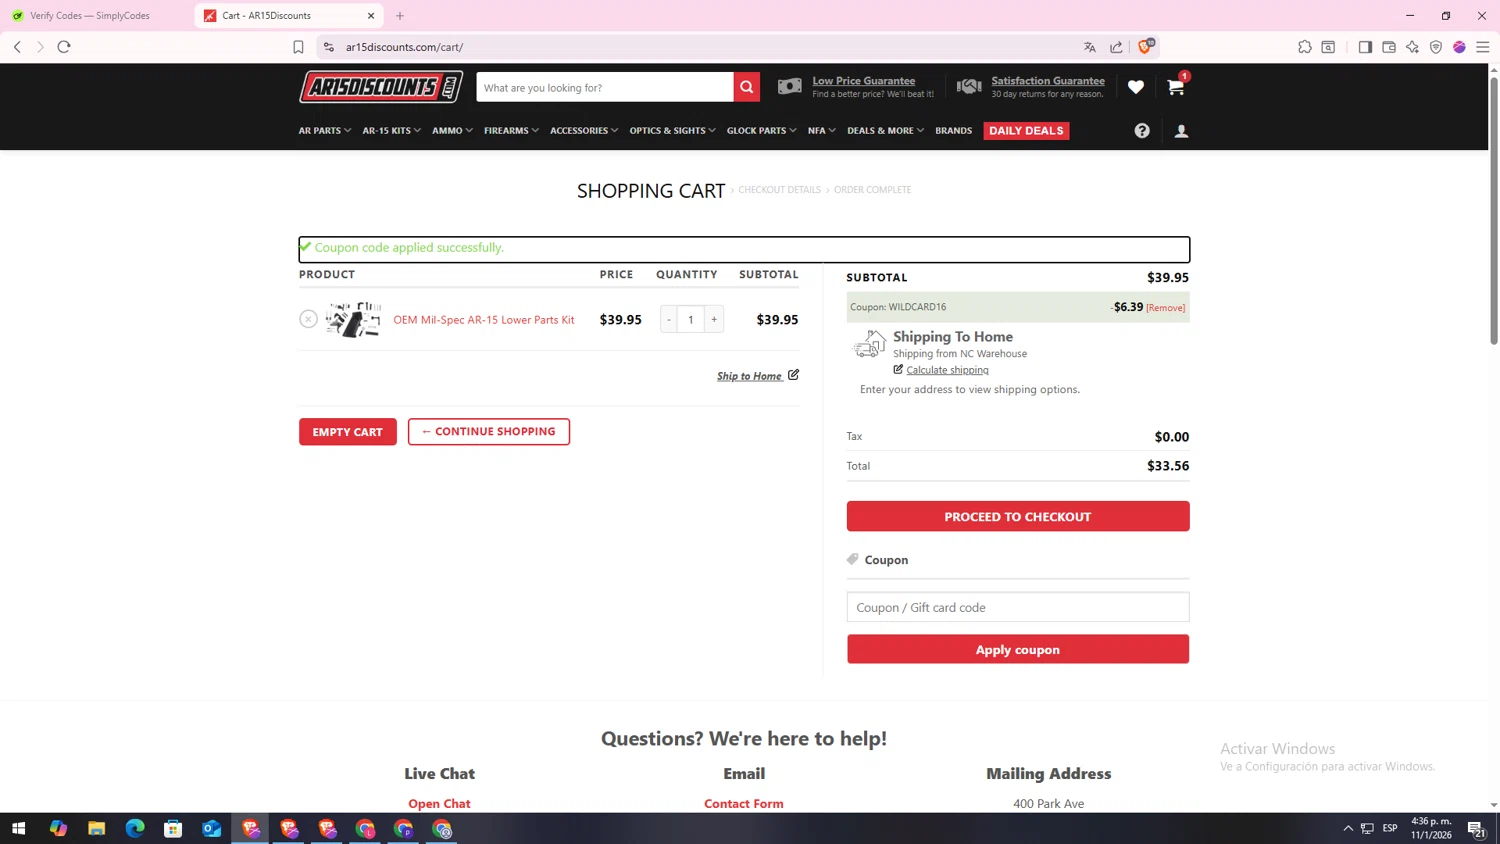
Task: Click the AR15Discounts logo
Action: pyautogui.click(x=381, y=87)
